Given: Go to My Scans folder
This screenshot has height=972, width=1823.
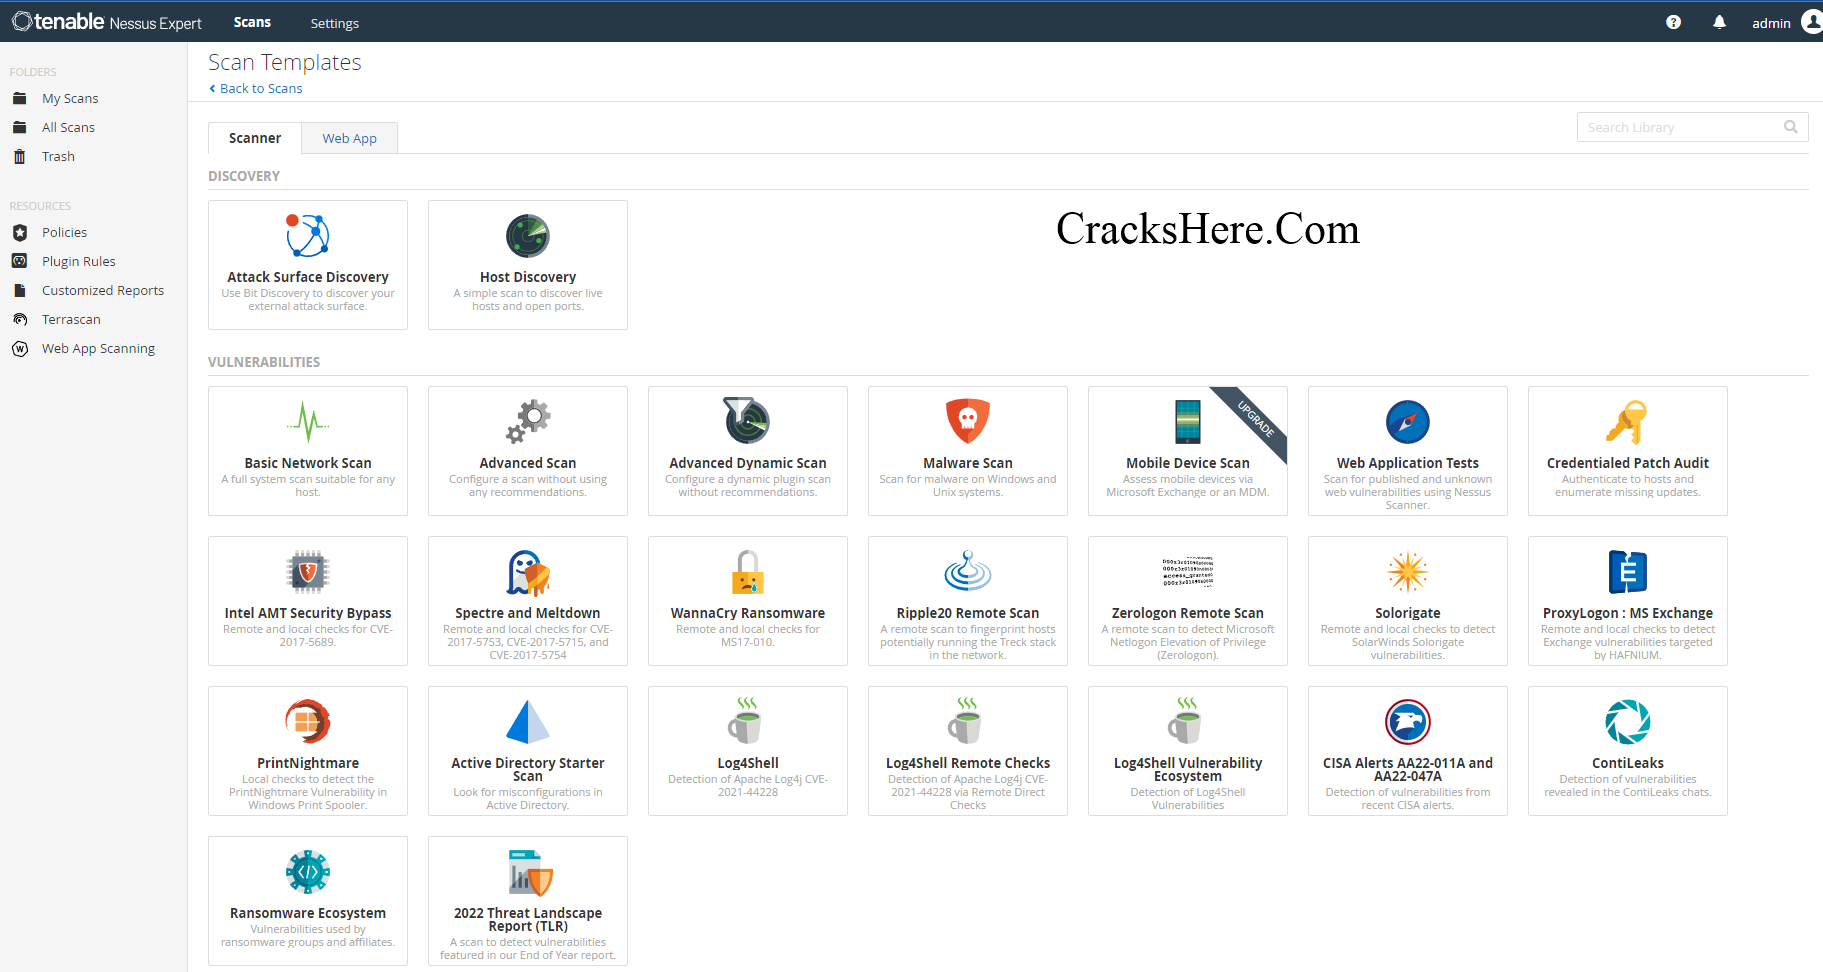Looking at the screenshot, I should point(70,98).
